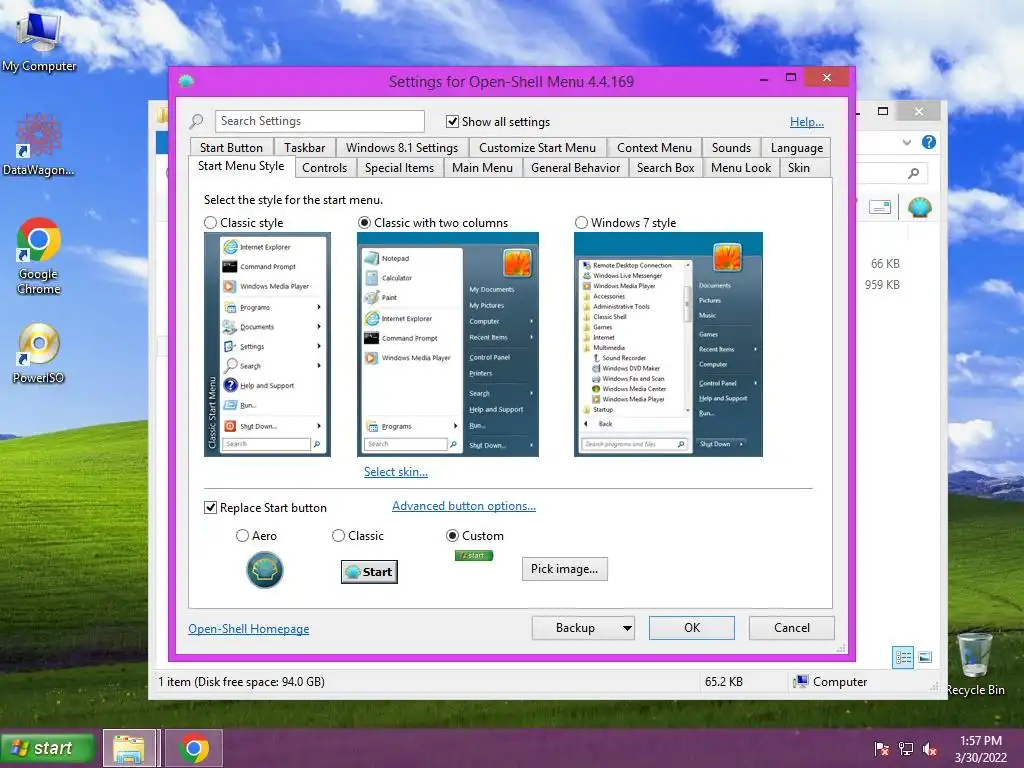This screenshot has height=768, width=1024.
Task: Toggle Show all settings checkbox
Action: click(x=452, y=121)
